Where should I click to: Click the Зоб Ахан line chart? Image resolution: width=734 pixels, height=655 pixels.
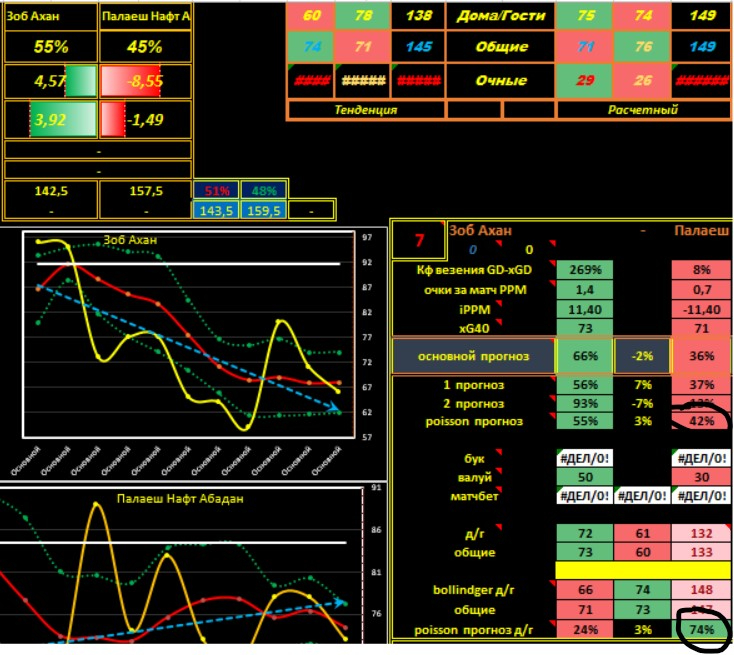point(190,340)
